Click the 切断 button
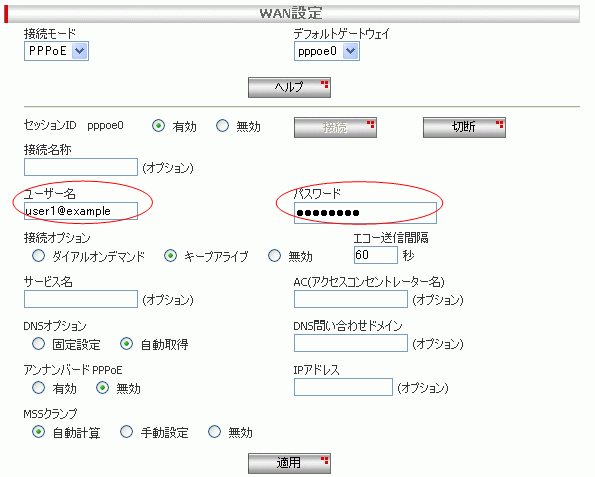 click(464, 128)
